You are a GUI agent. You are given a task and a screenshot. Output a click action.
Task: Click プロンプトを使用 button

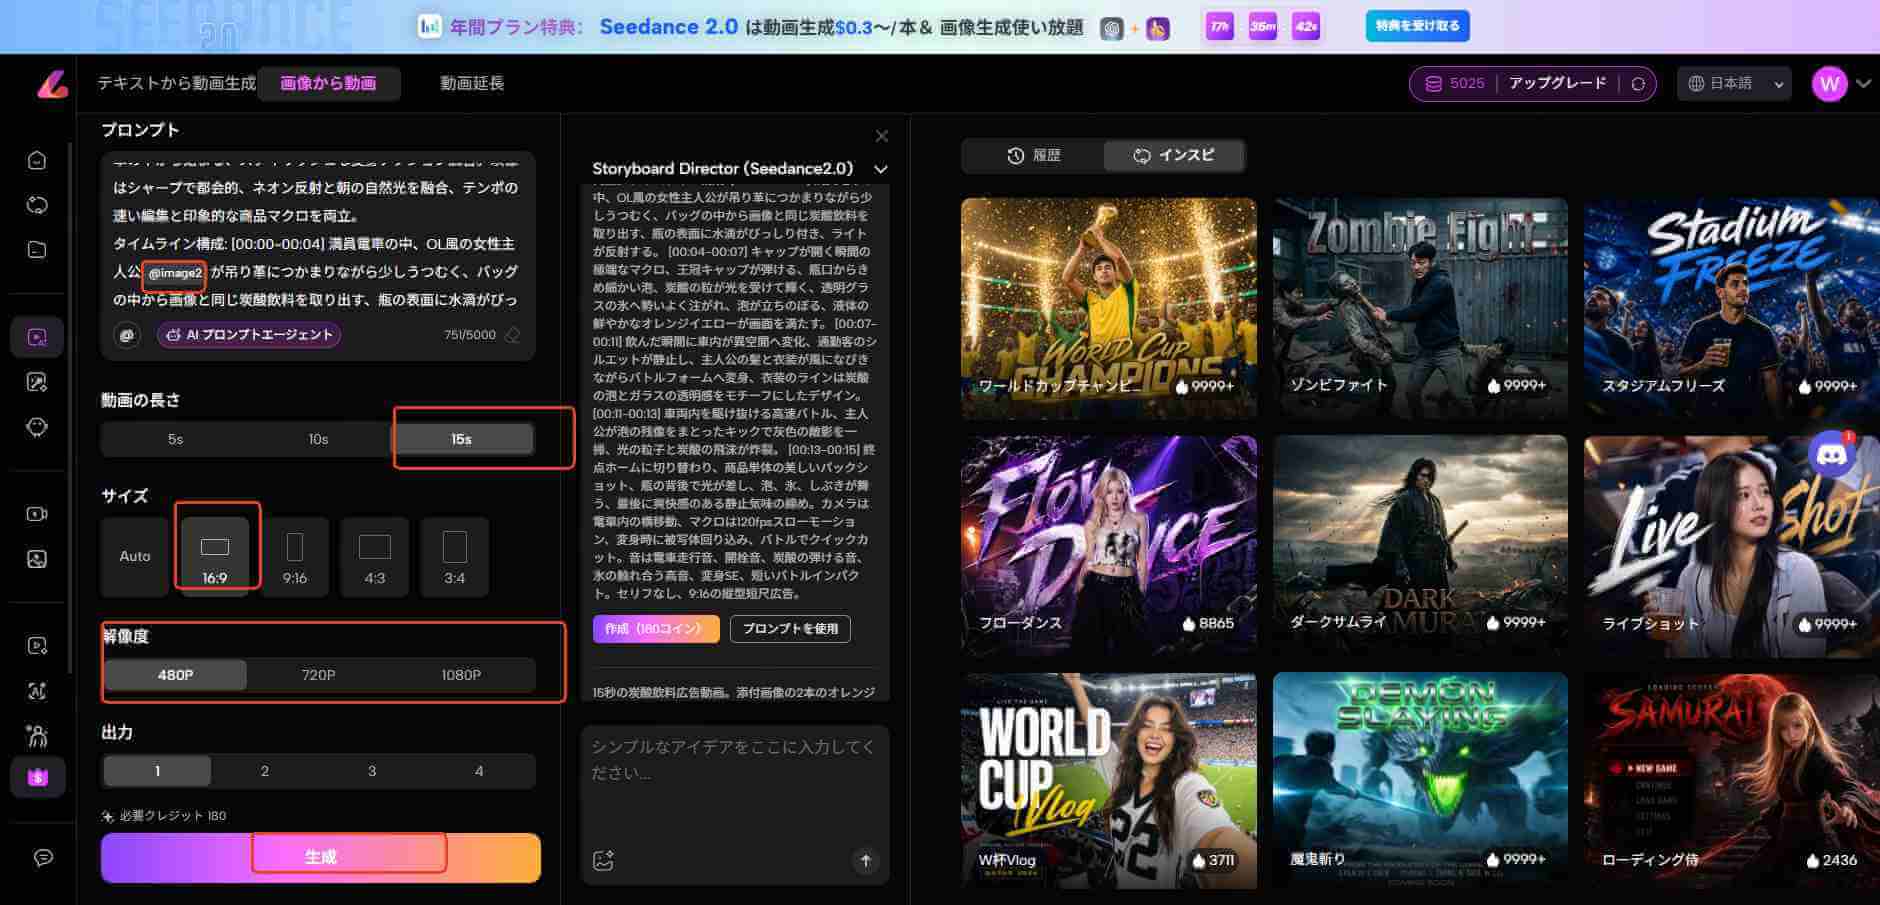[x=790, y=628]
